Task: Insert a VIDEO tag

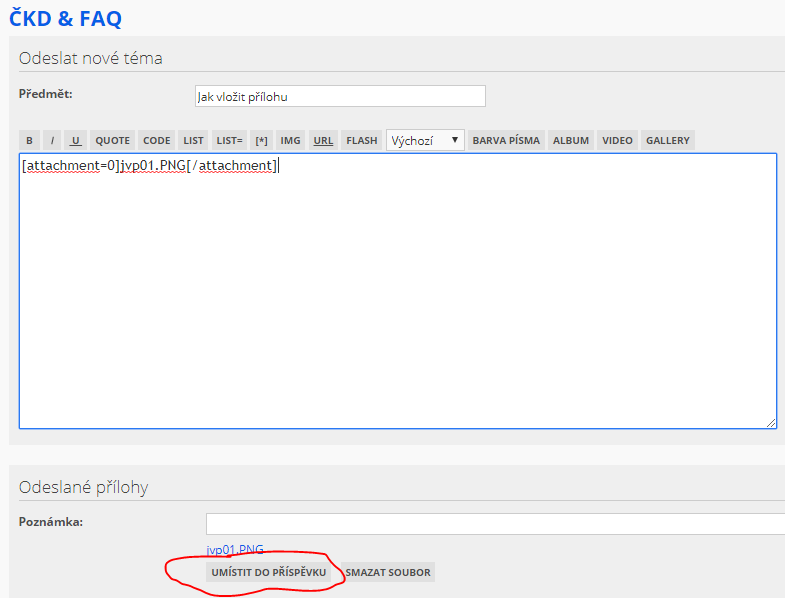Action: (617, 141)
